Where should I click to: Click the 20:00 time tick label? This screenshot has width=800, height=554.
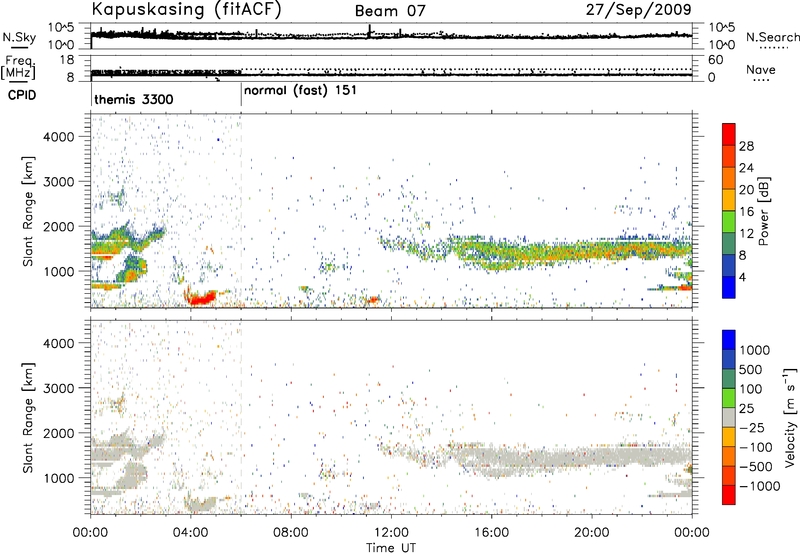pos(592,533)
